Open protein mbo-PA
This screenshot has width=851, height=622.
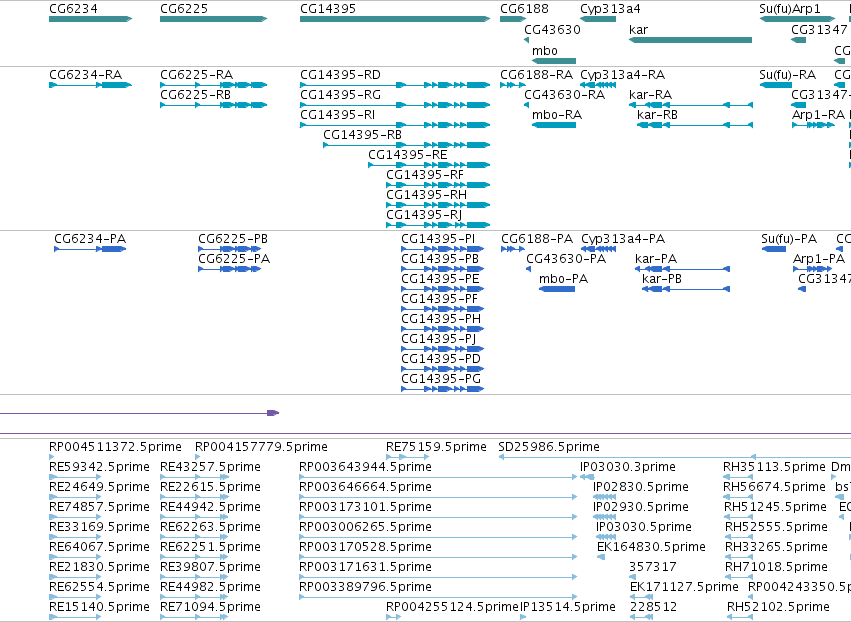point(563,279)
